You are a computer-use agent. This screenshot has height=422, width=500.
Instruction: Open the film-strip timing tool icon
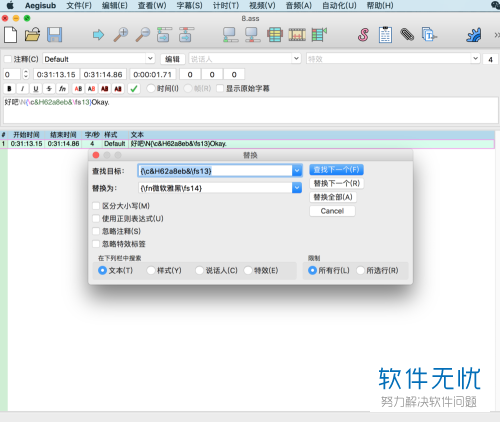tap(297, 35)
